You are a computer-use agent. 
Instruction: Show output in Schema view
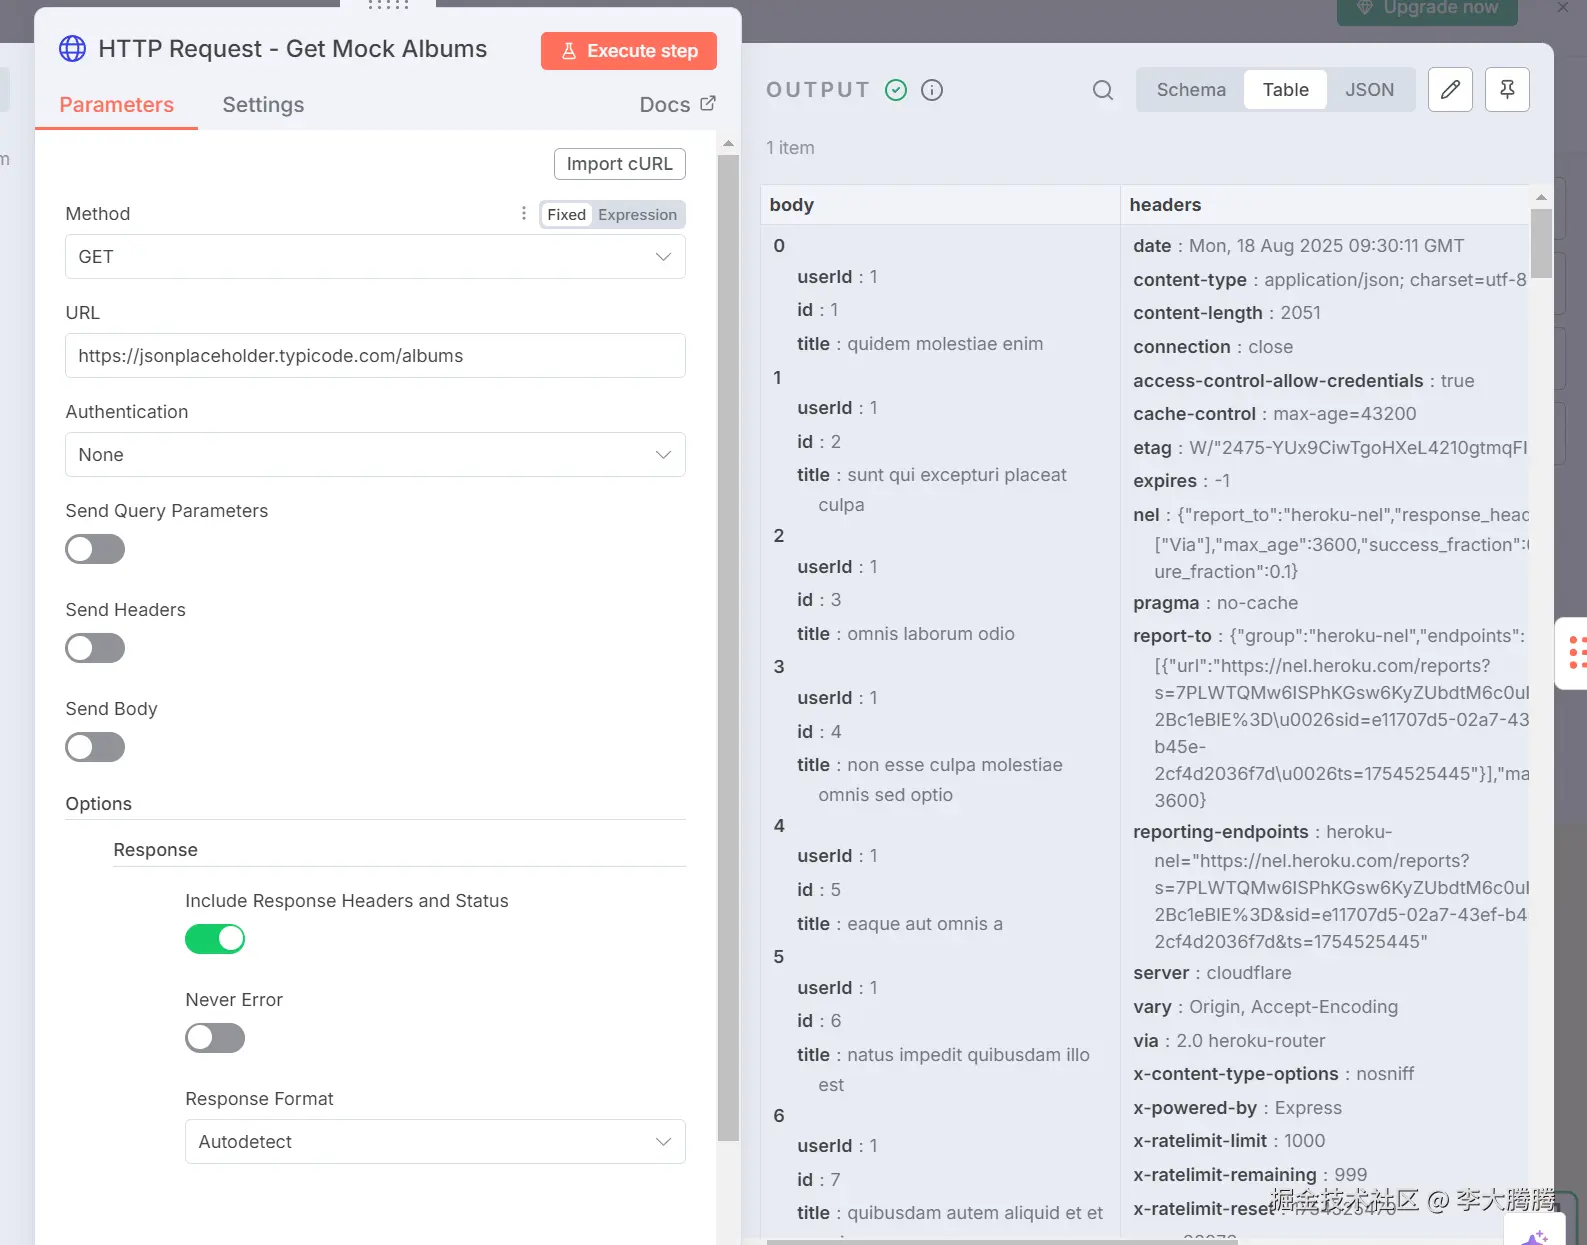1191,90
